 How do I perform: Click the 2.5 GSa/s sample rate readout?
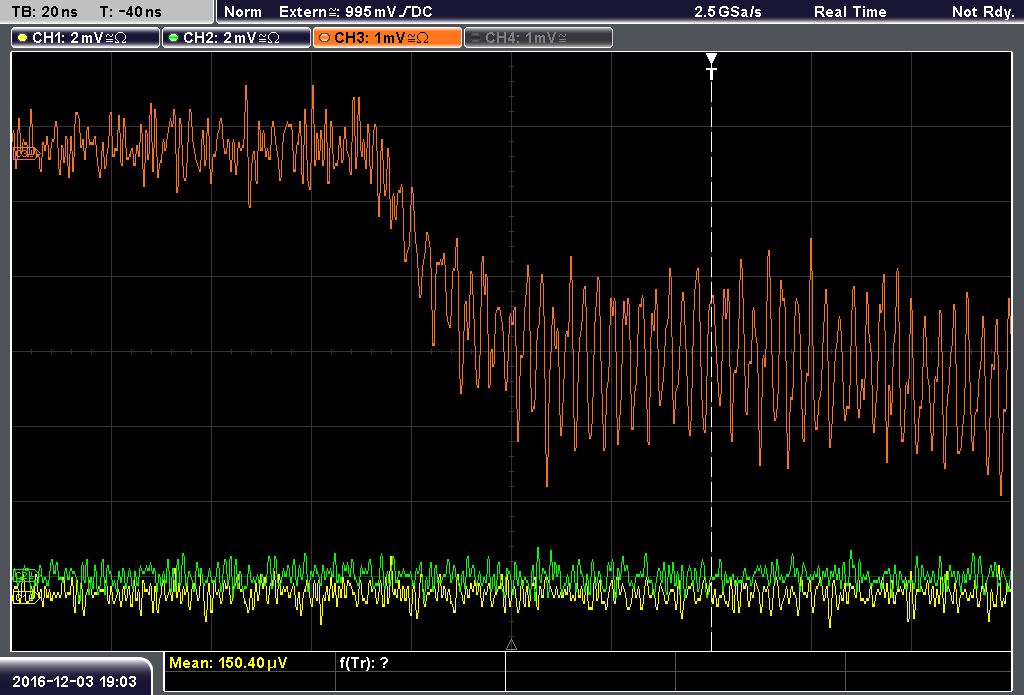click(728, 12)
